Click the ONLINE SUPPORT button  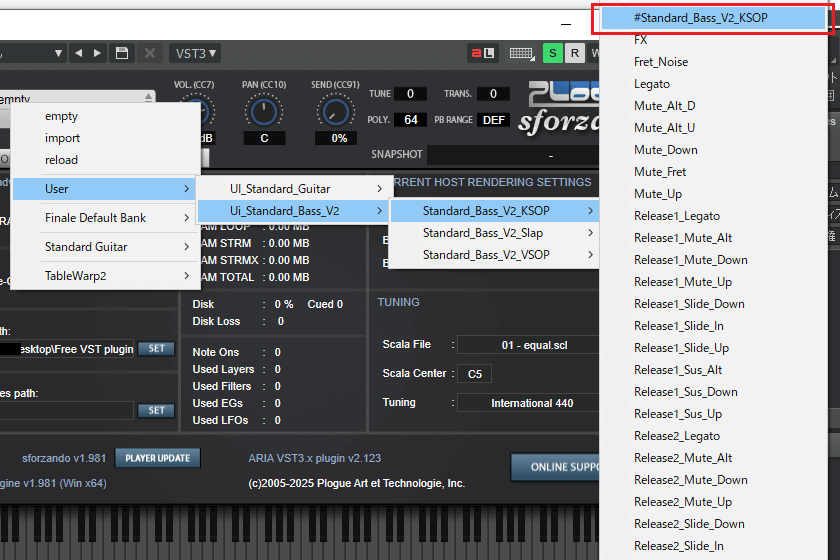tap(556, 467)
